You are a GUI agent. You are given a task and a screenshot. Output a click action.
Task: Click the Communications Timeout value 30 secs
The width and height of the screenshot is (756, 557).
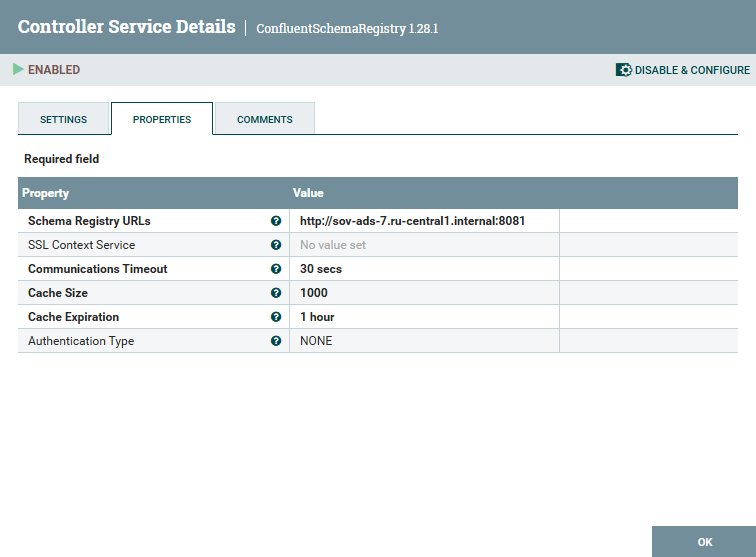[x=321, y=269]
